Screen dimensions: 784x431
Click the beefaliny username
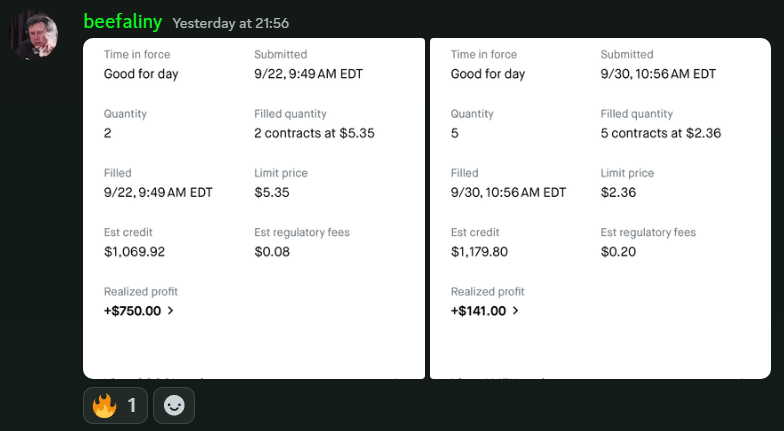(x=122, y=22)
